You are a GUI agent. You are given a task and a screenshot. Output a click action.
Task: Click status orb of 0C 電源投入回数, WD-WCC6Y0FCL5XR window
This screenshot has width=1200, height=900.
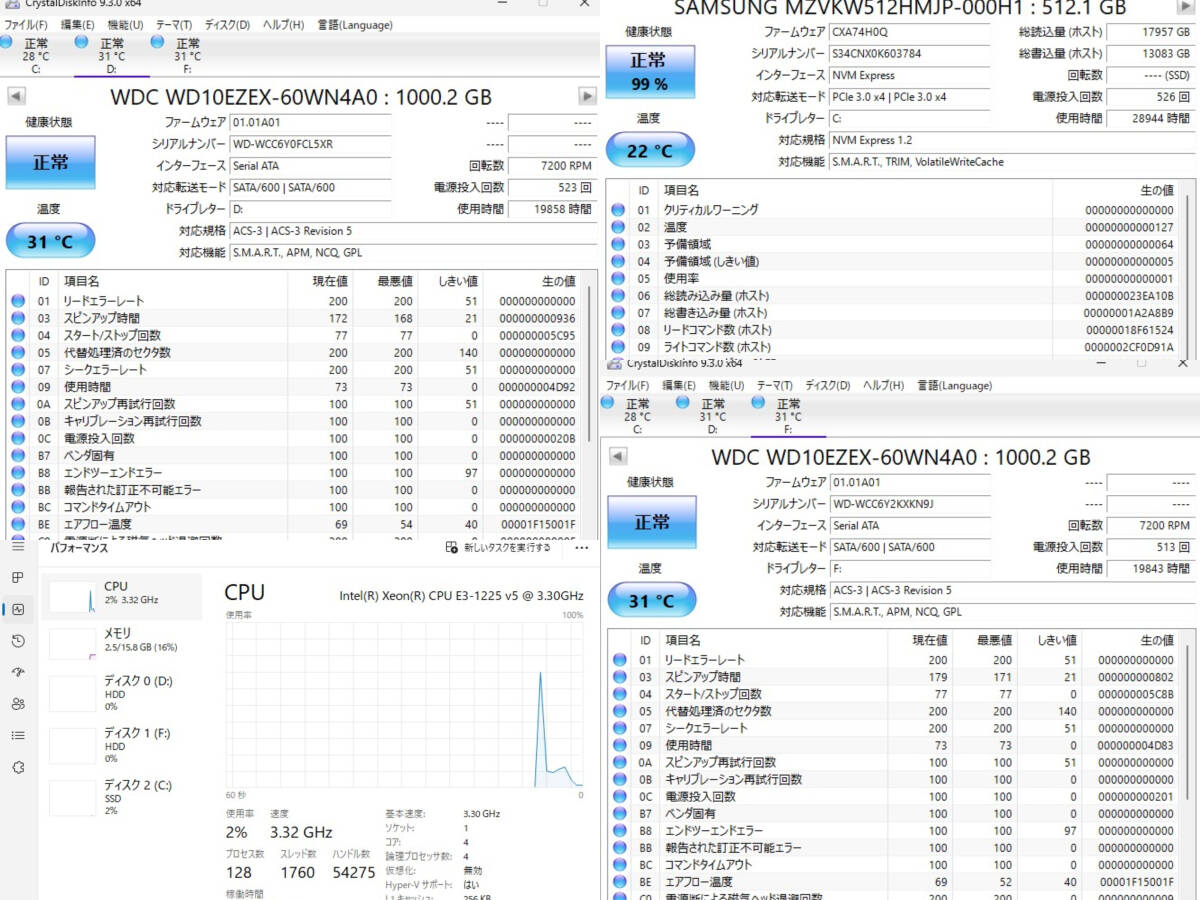(x=17, y=438)
